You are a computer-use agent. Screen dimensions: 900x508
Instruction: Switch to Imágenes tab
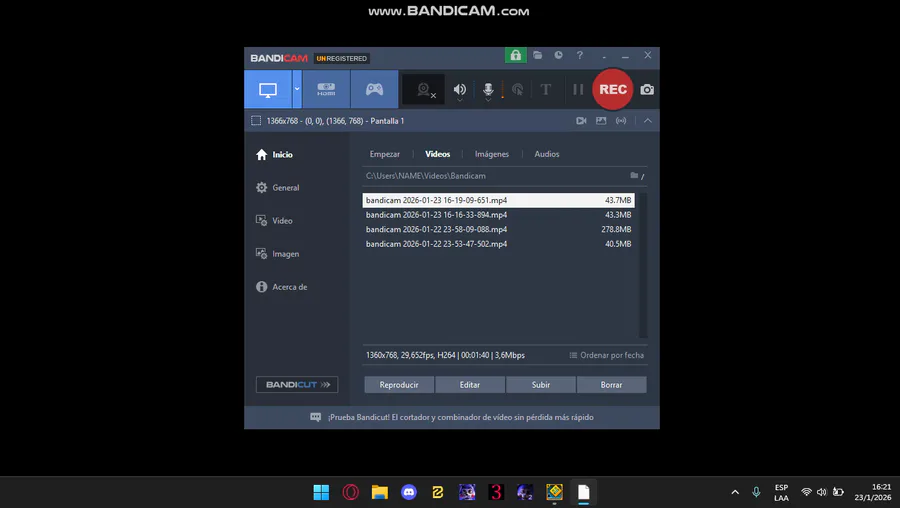[x=492, y=154]
